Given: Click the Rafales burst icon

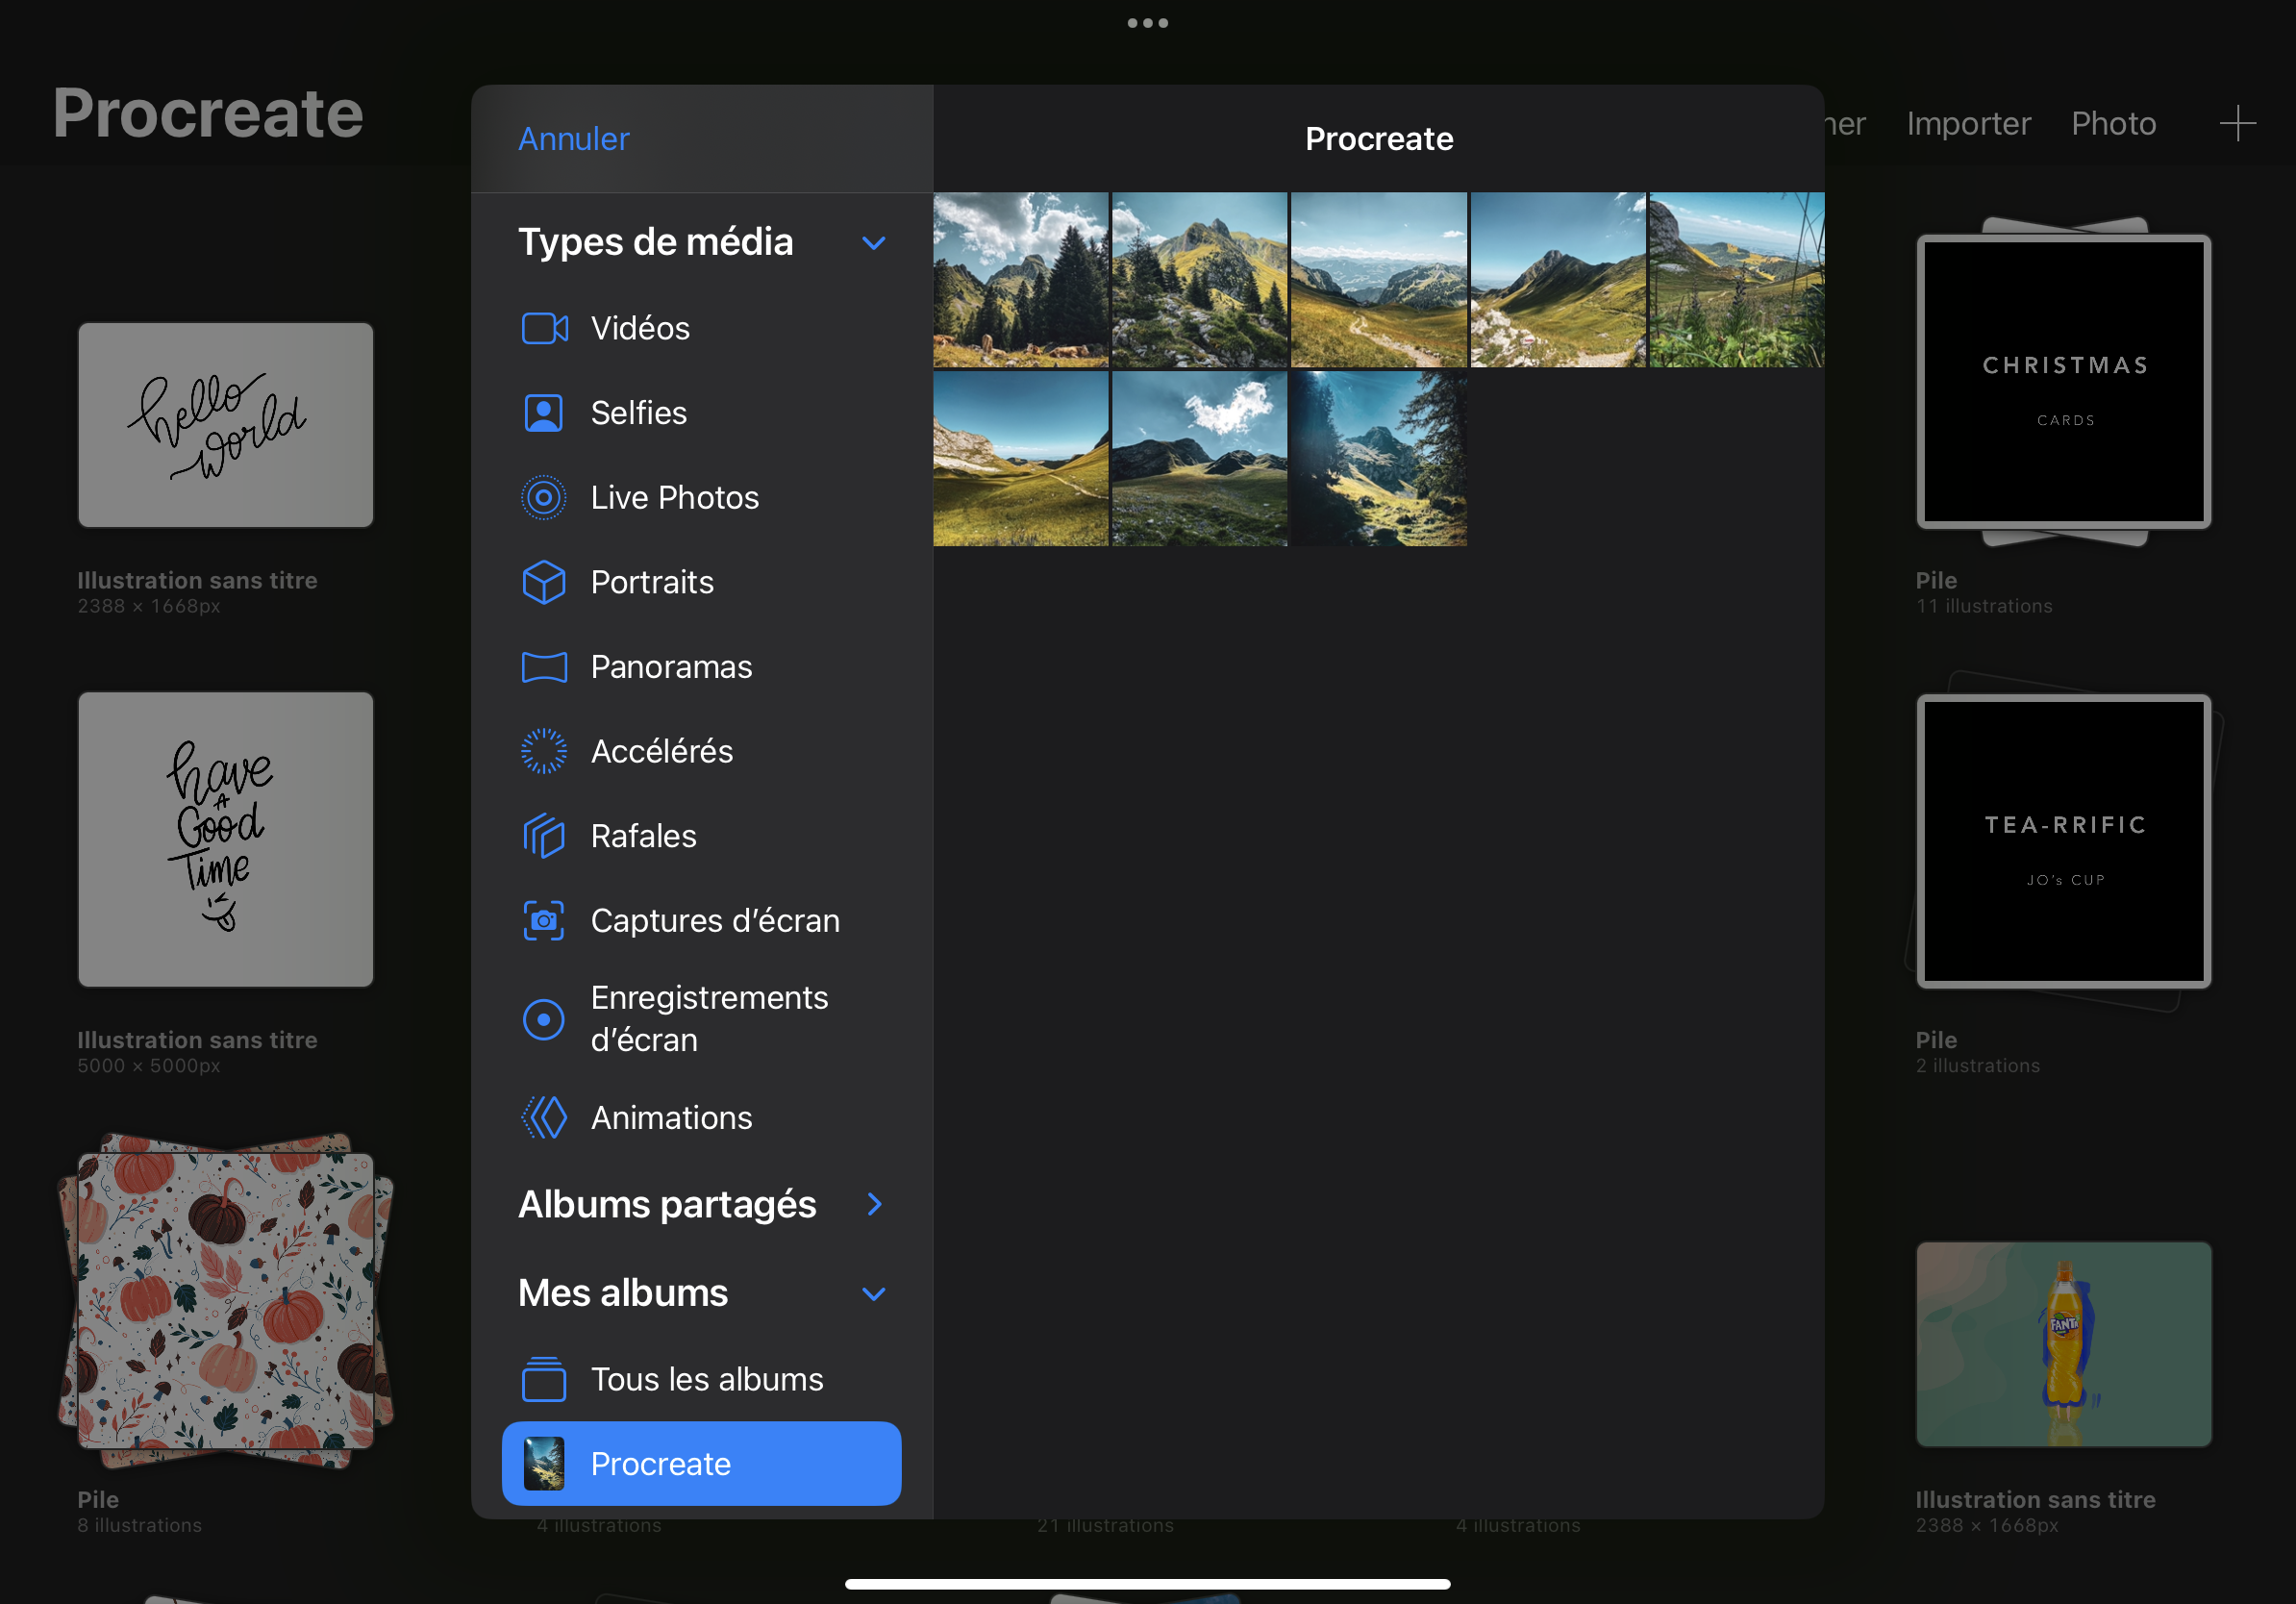Looking at the screenshot, I should pos(544,836).
